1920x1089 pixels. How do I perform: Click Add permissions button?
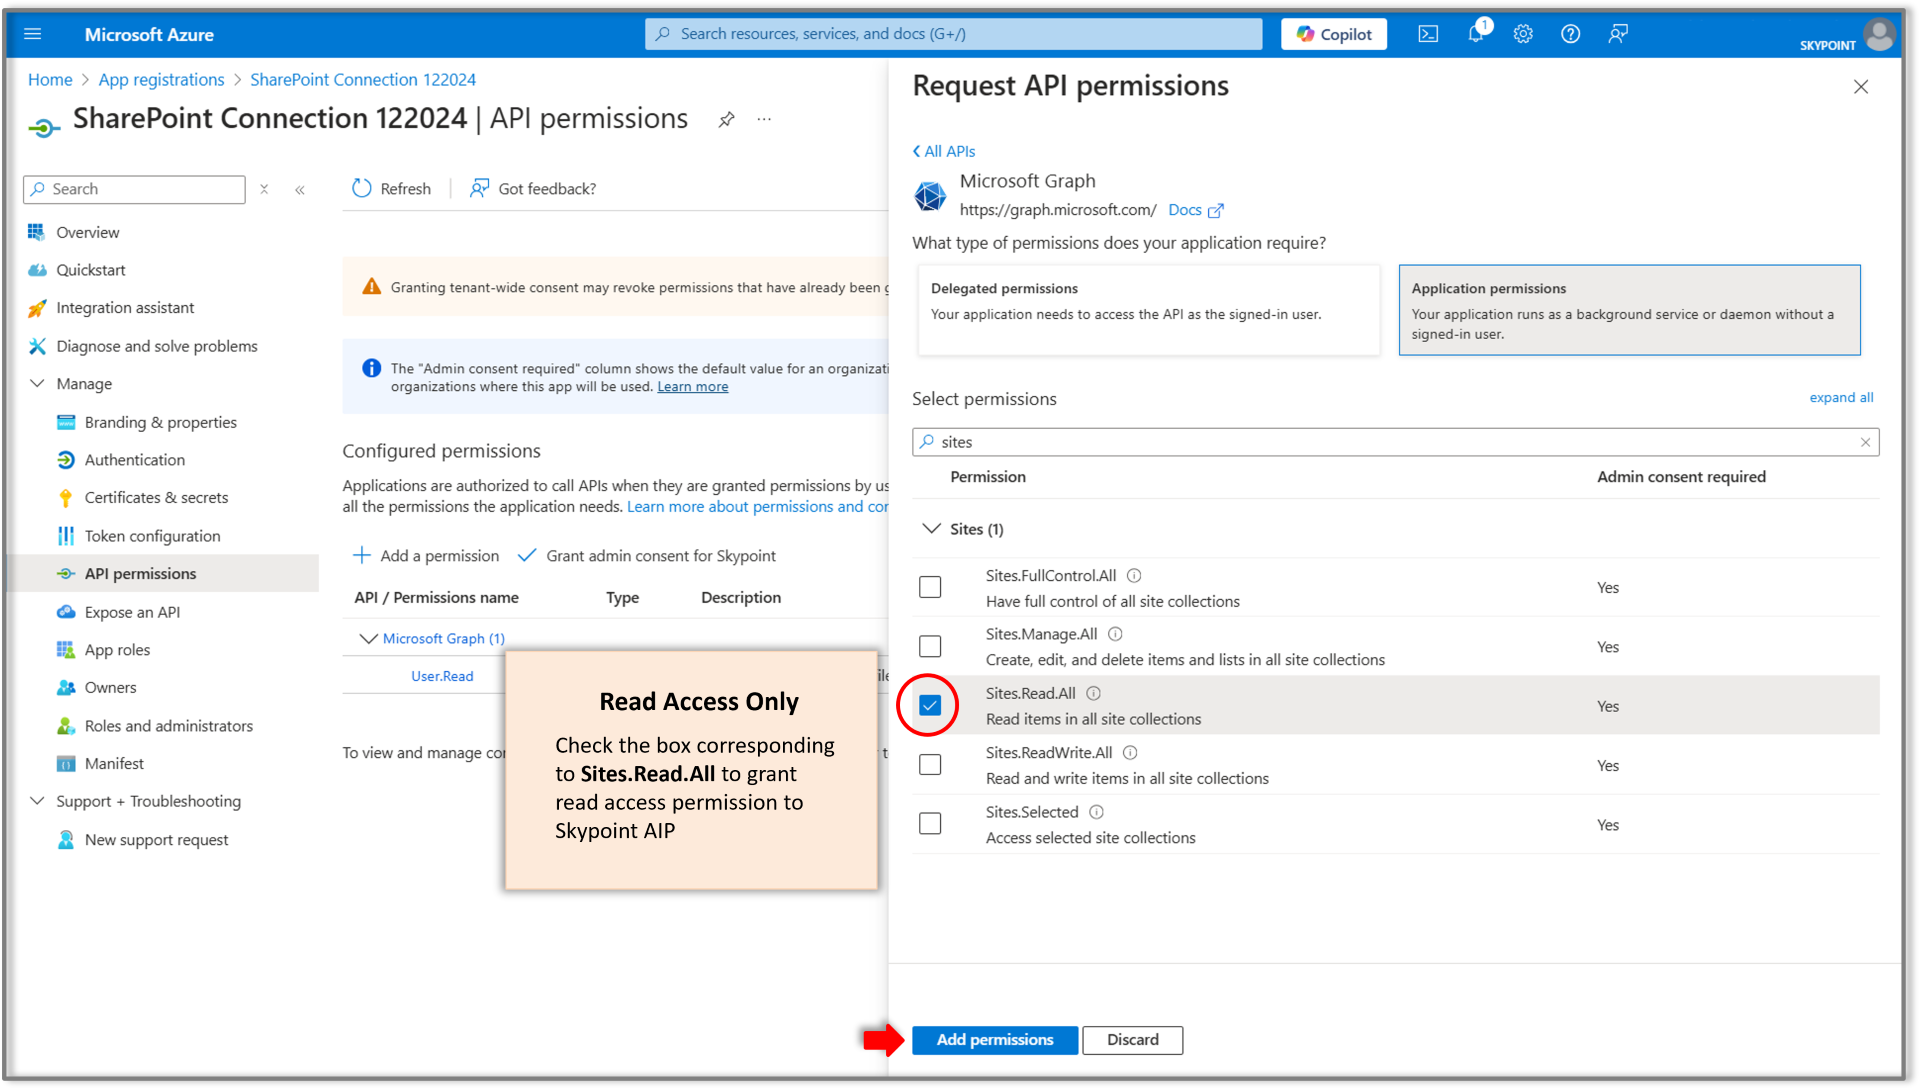(x=994, y=1039)
